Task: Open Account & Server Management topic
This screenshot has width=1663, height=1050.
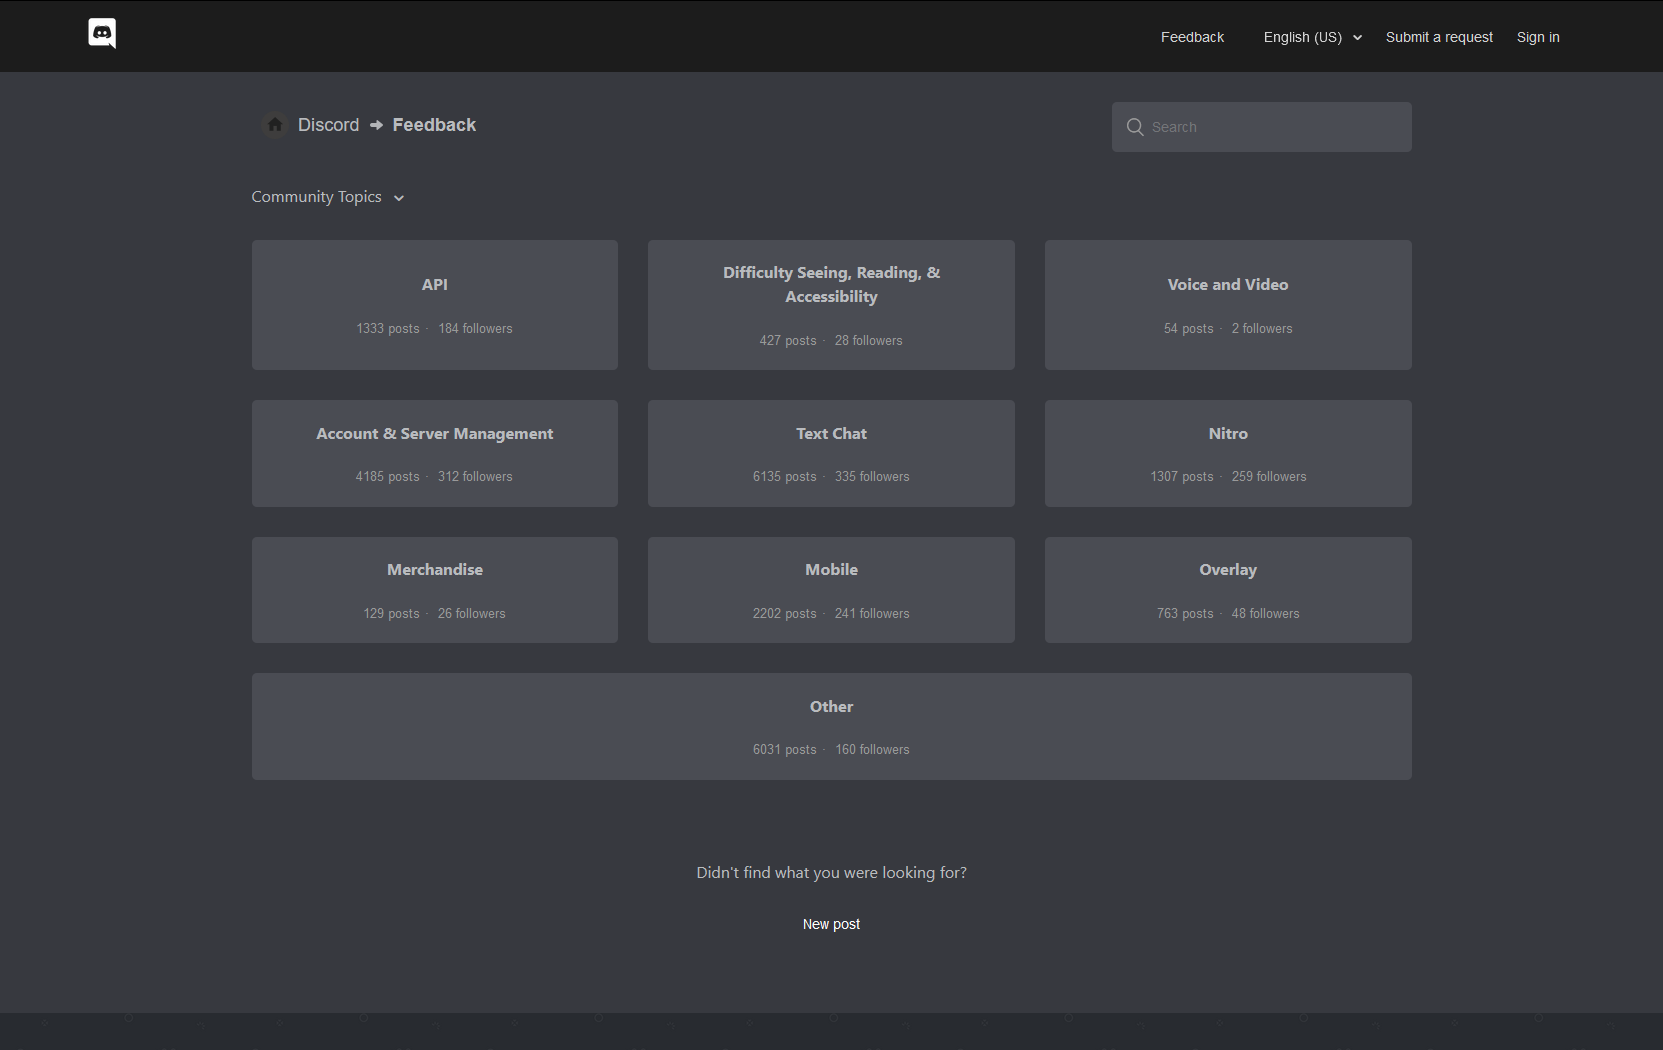Action: [x=435, y=453]
